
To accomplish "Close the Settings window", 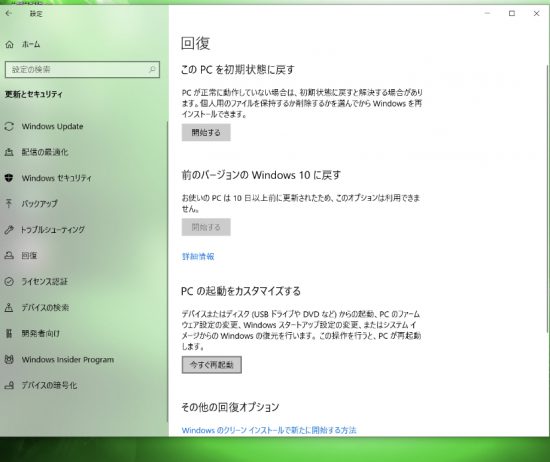I will coord(536,13).
